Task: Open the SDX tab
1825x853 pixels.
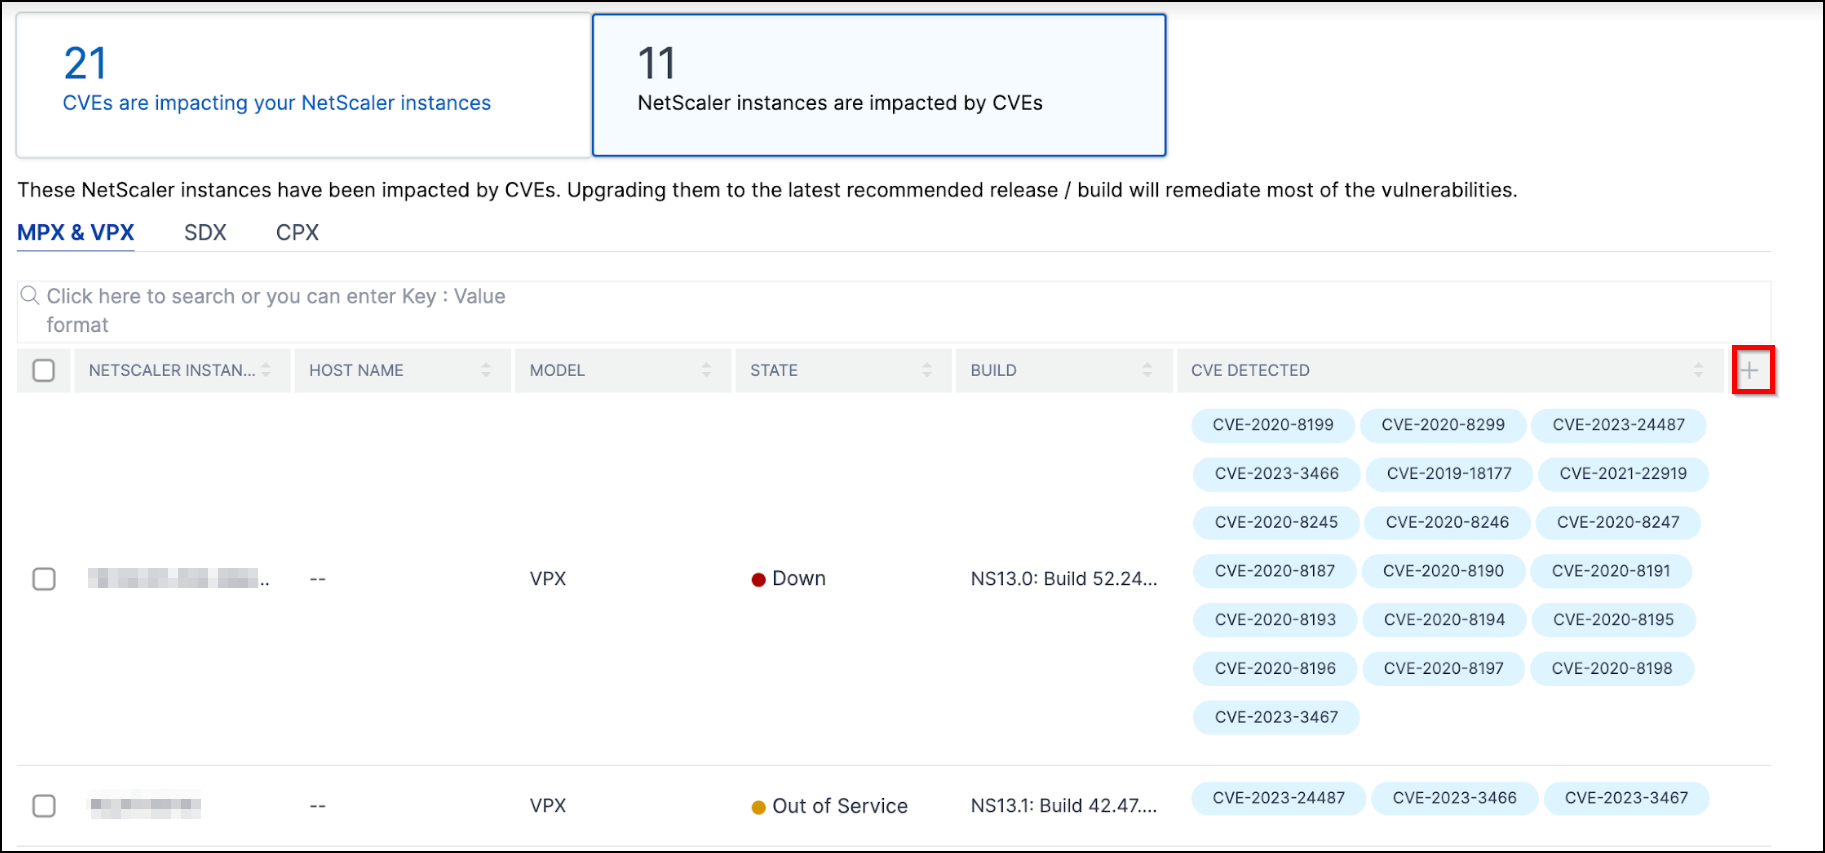Action: pos(205,232)
